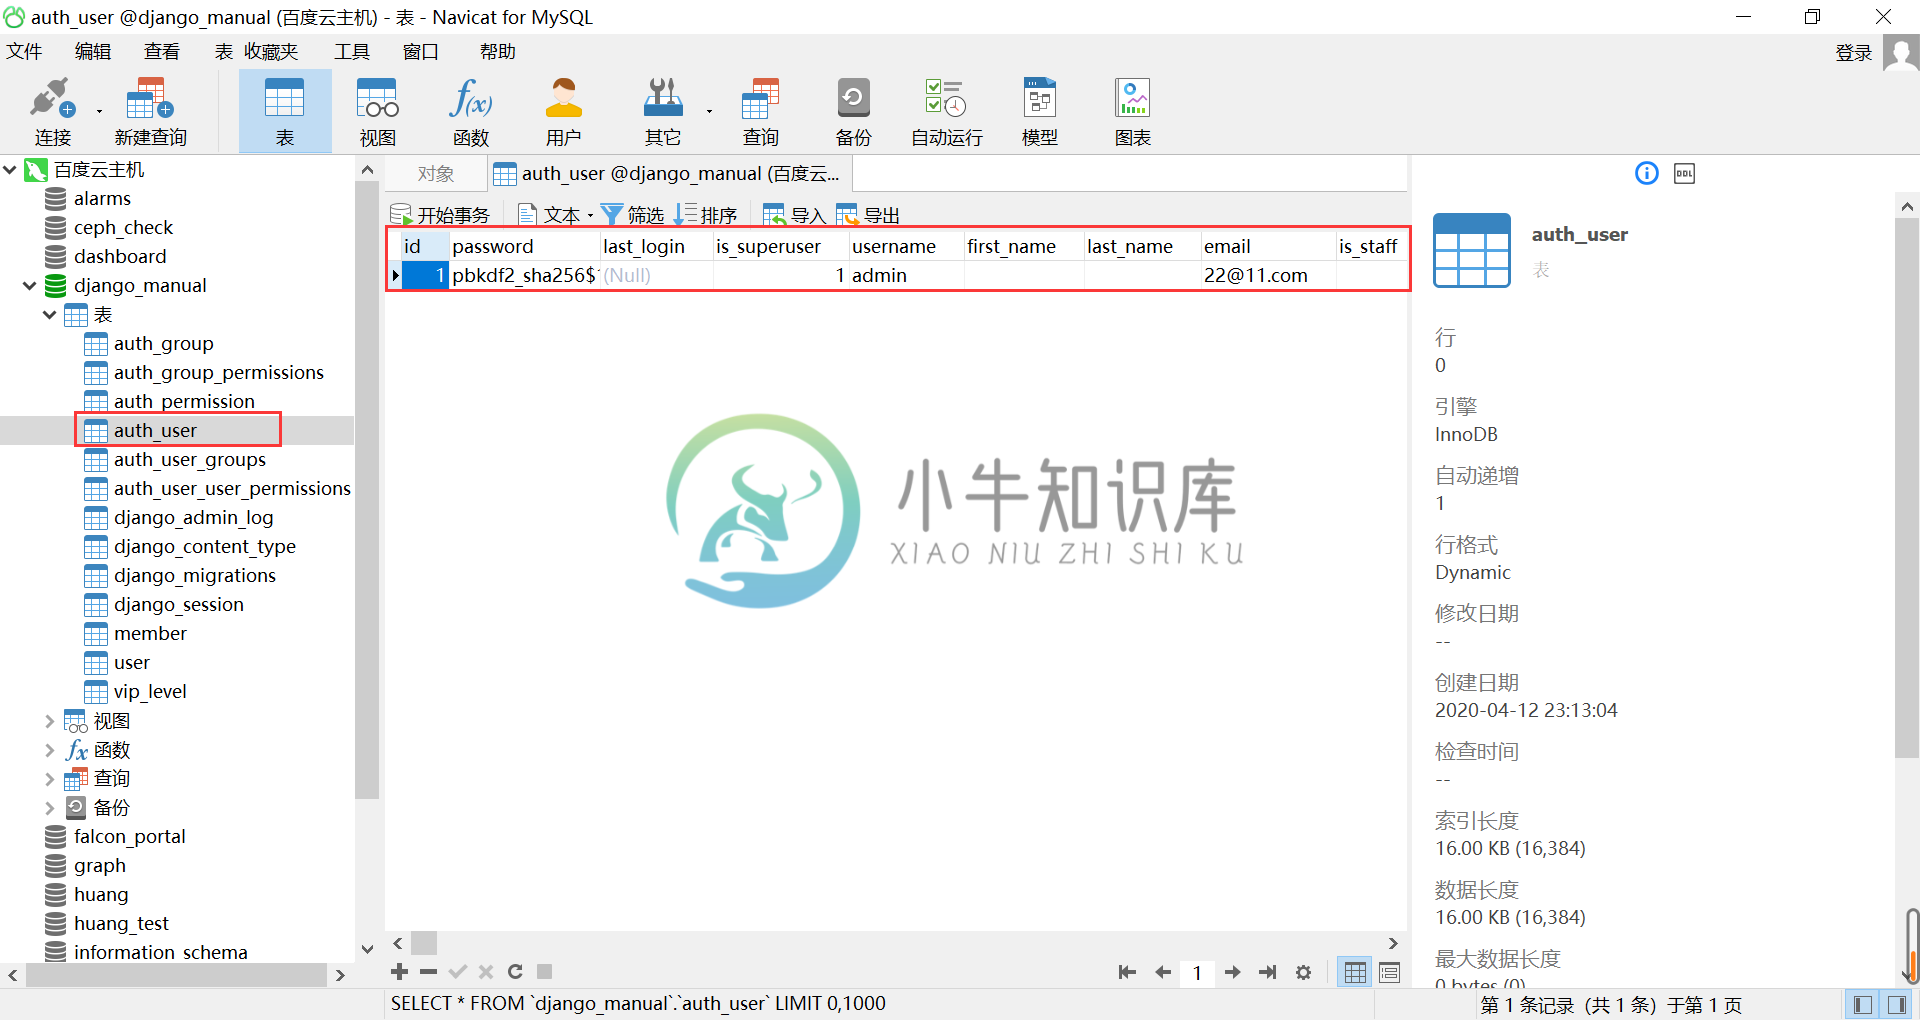Add a new record with plus icon
Screen dimensions: 1920x1020
[x=399, y=972]
